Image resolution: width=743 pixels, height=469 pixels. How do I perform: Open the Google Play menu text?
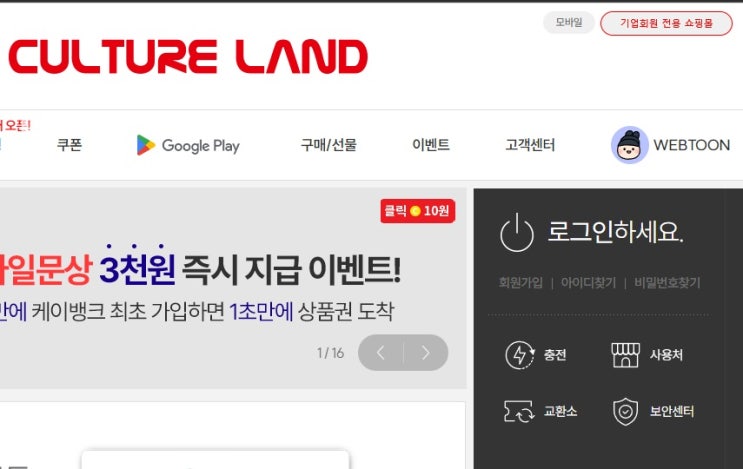click(x=200, y=145)
